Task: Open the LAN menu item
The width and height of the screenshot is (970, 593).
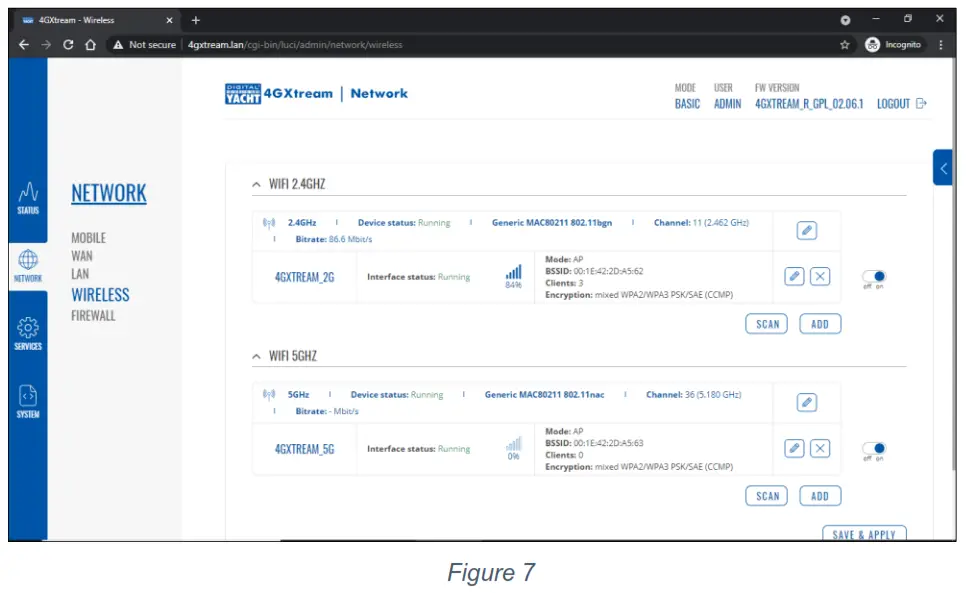Action: 80,274
